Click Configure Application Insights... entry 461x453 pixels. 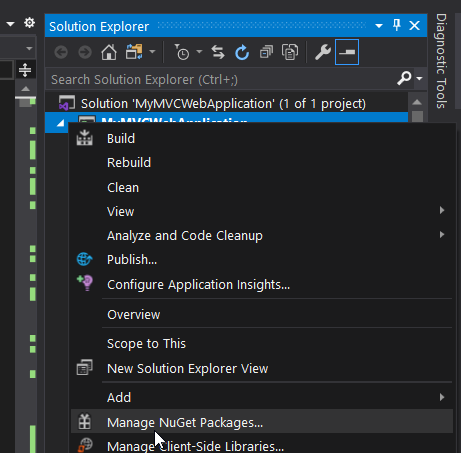tap(262, 284)
